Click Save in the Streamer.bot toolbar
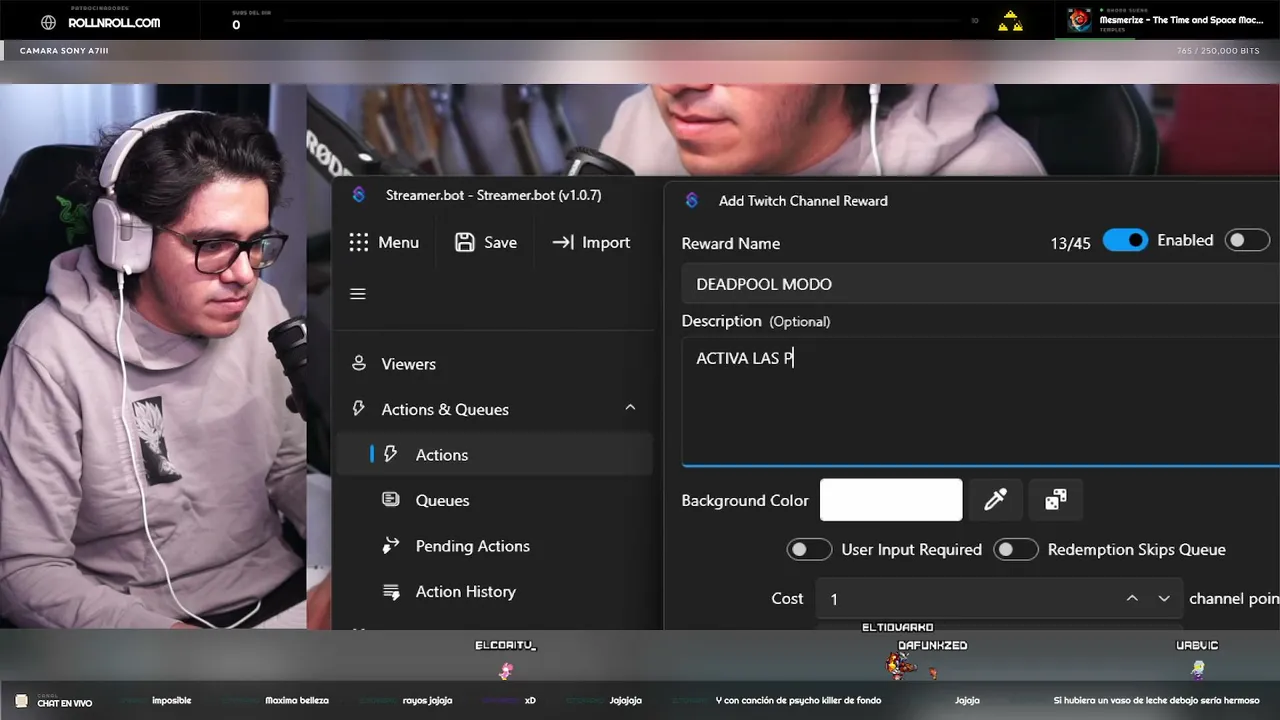 click(x=486, y=242)
